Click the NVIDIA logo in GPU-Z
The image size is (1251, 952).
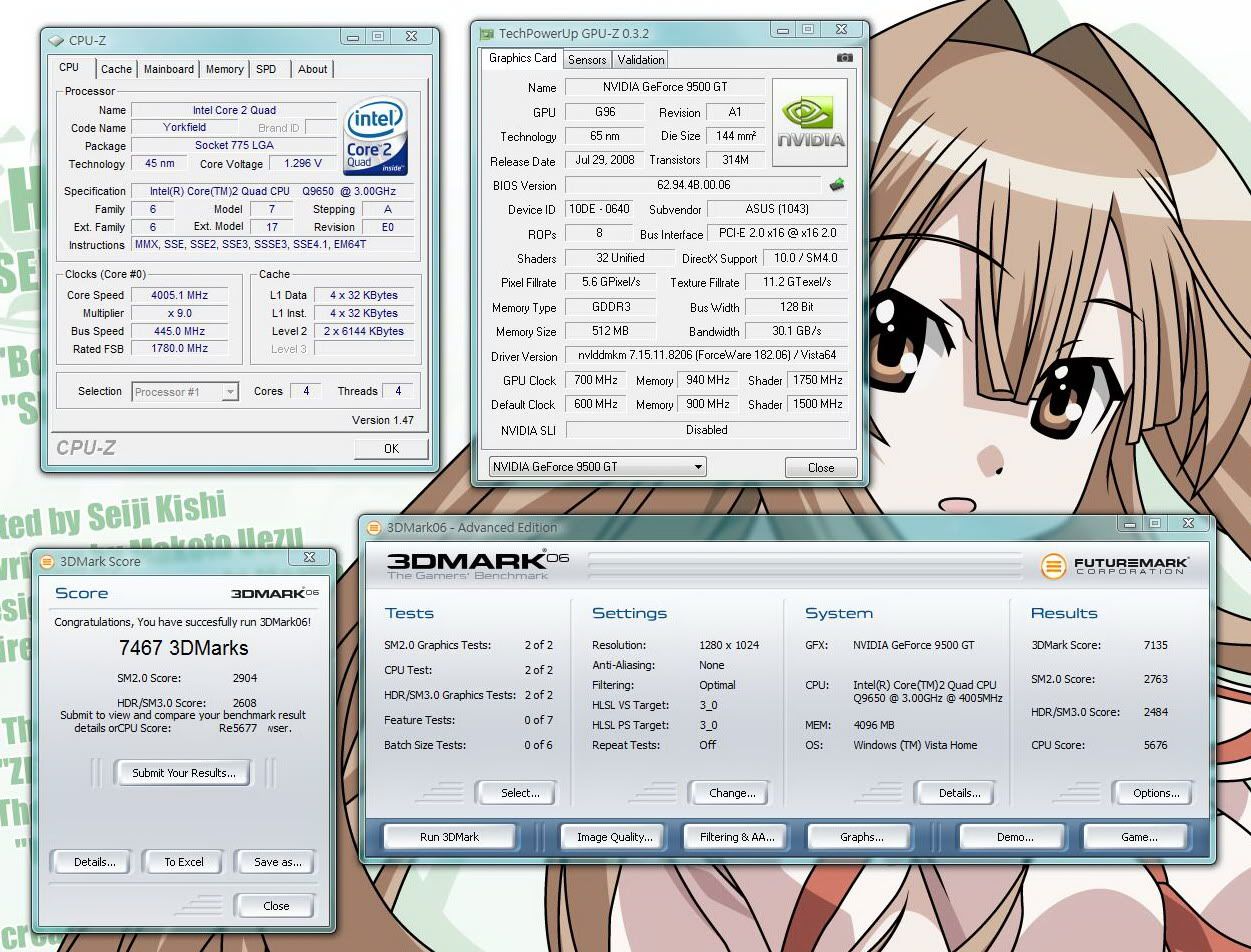tap(810, 123)
